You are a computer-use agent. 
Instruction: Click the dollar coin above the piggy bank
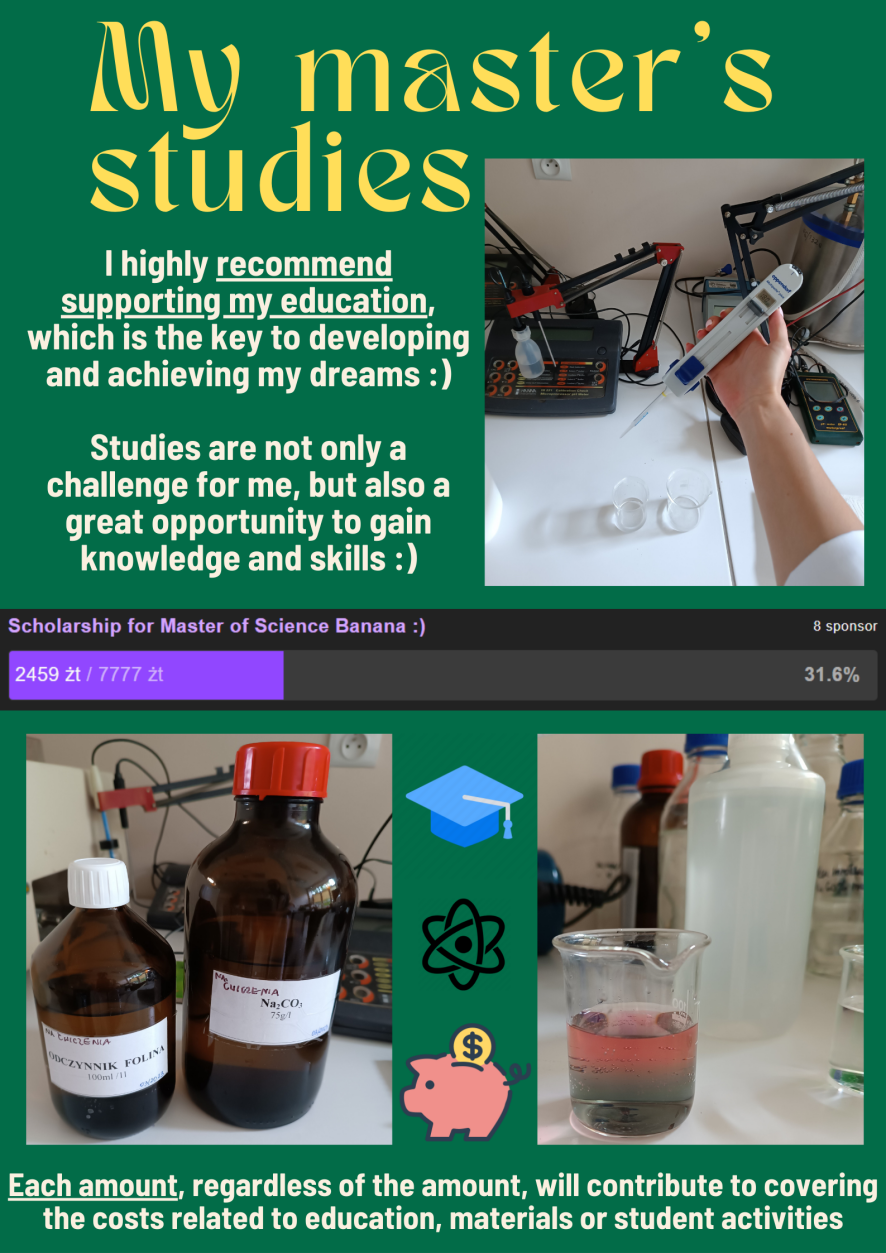click(x=474, y=1047)
